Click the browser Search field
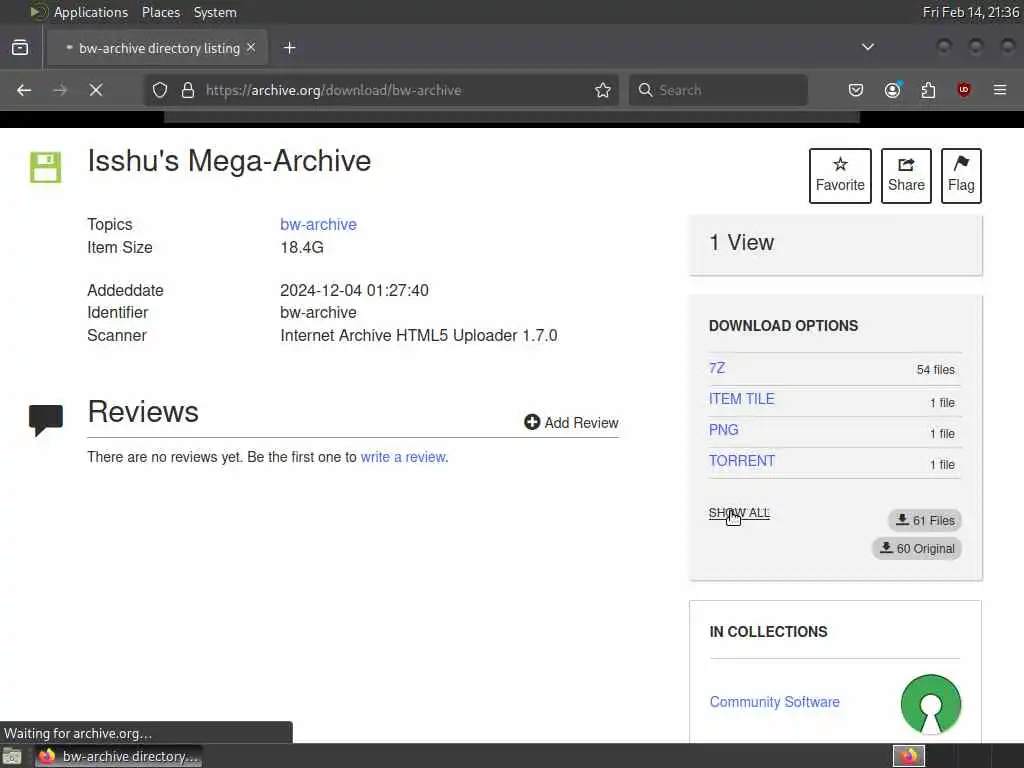 [718, 90]
